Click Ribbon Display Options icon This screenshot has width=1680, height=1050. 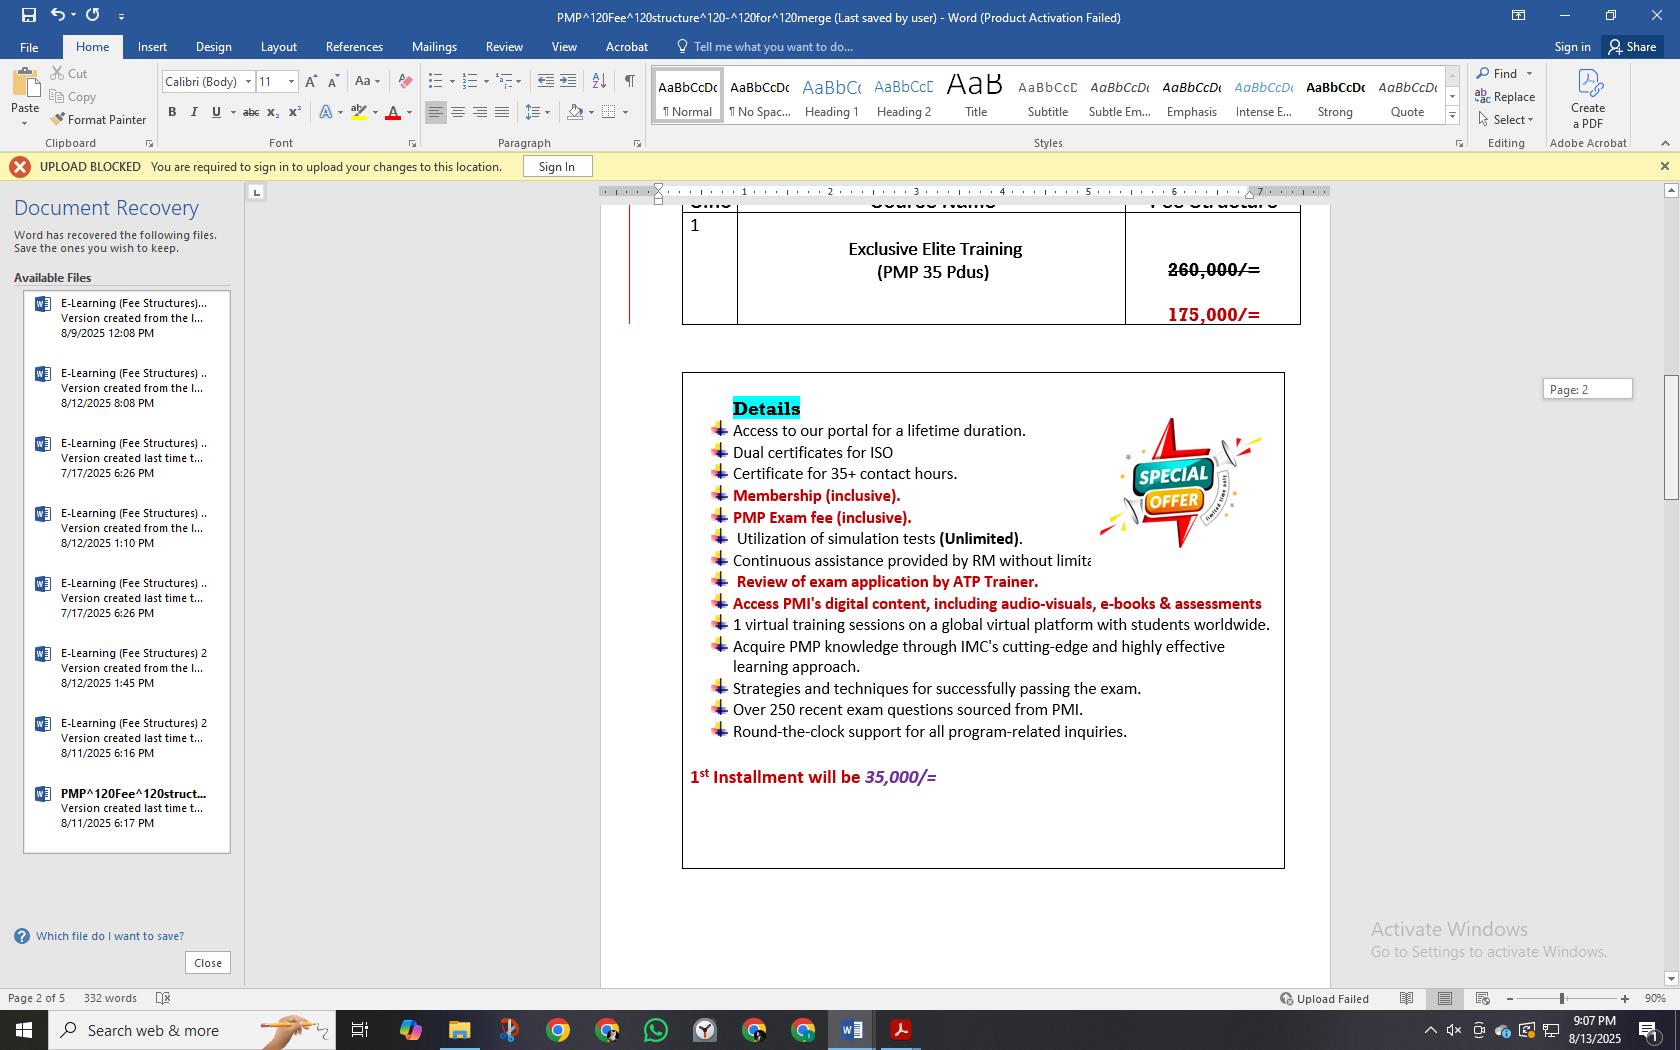pos(1518,15)
